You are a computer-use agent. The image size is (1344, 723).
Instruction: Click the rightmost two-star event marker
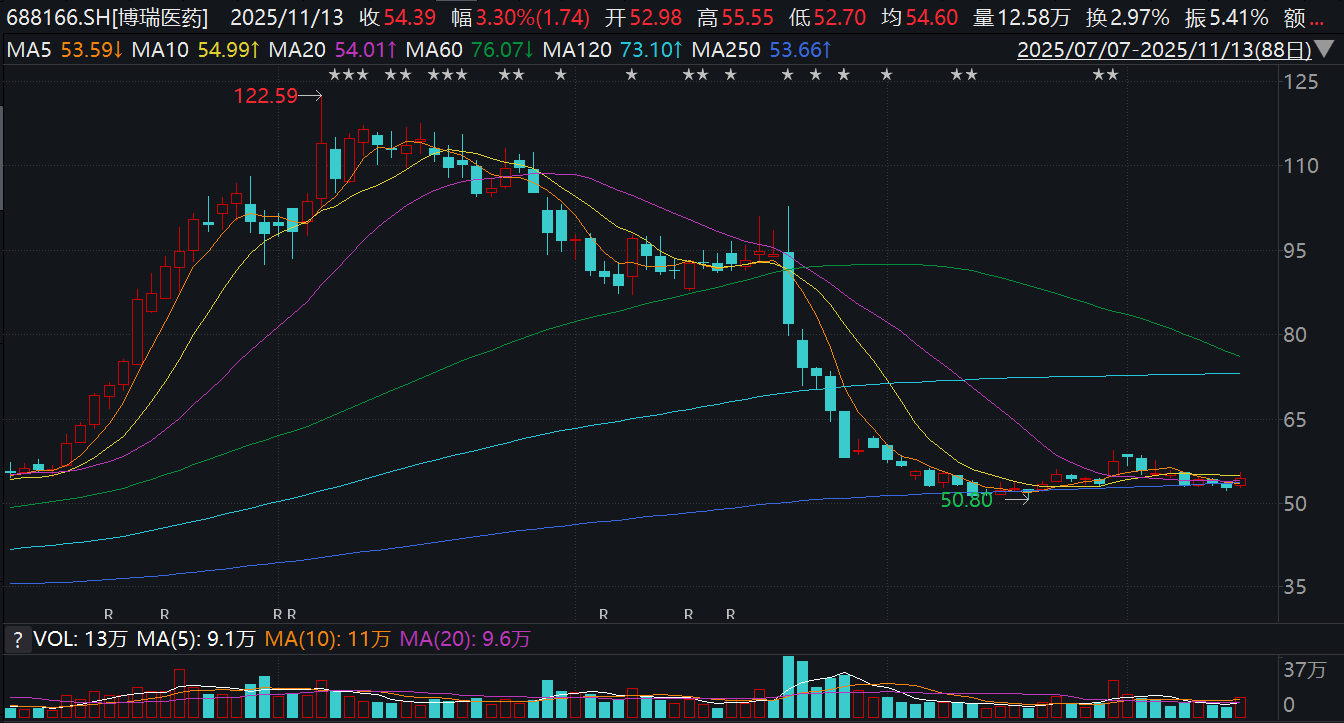[1105, 75]
